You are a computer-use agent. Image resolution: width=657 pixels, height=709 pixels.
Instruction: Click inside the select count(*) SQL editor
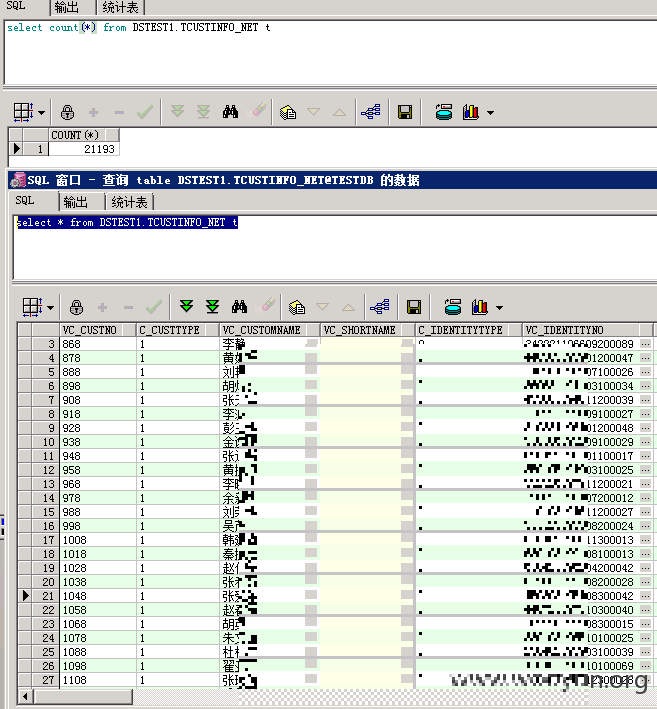click(330, 52)
